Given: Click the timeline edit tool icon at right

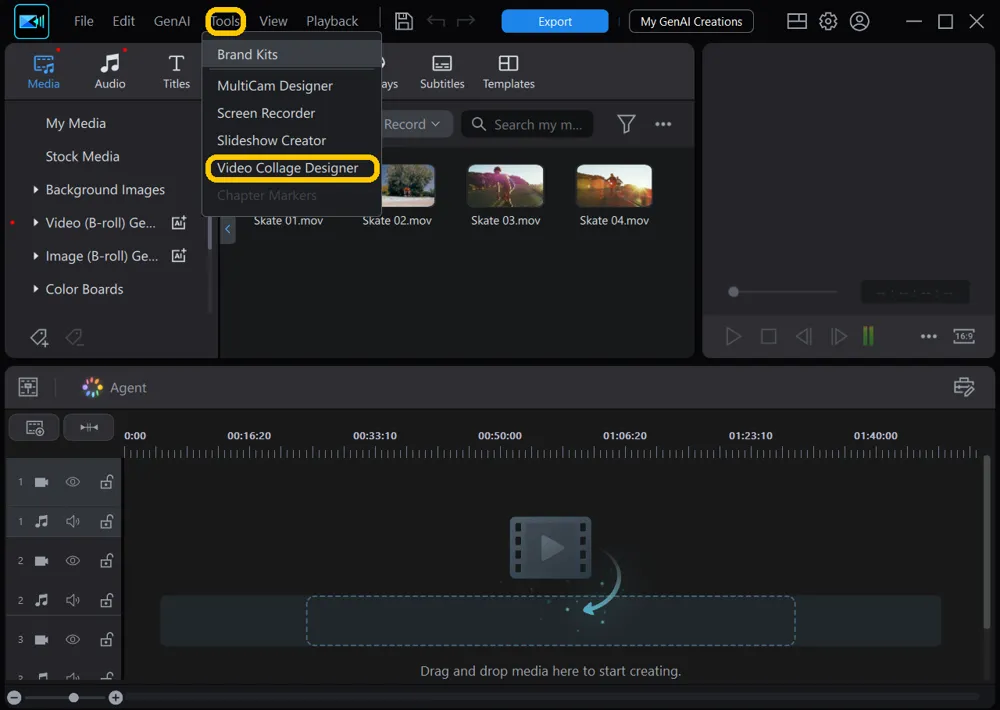Looking at the screenshot, I should click(x=964, y=387).
